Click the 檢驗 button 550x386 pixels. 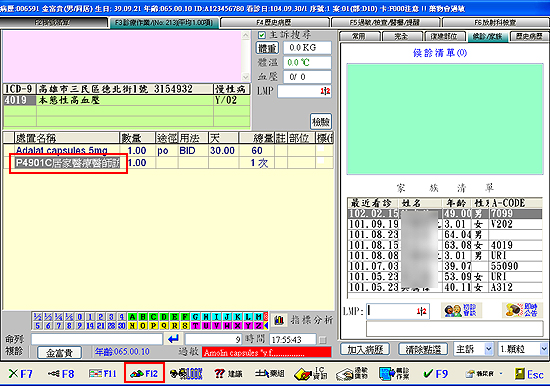pos(321,121)
